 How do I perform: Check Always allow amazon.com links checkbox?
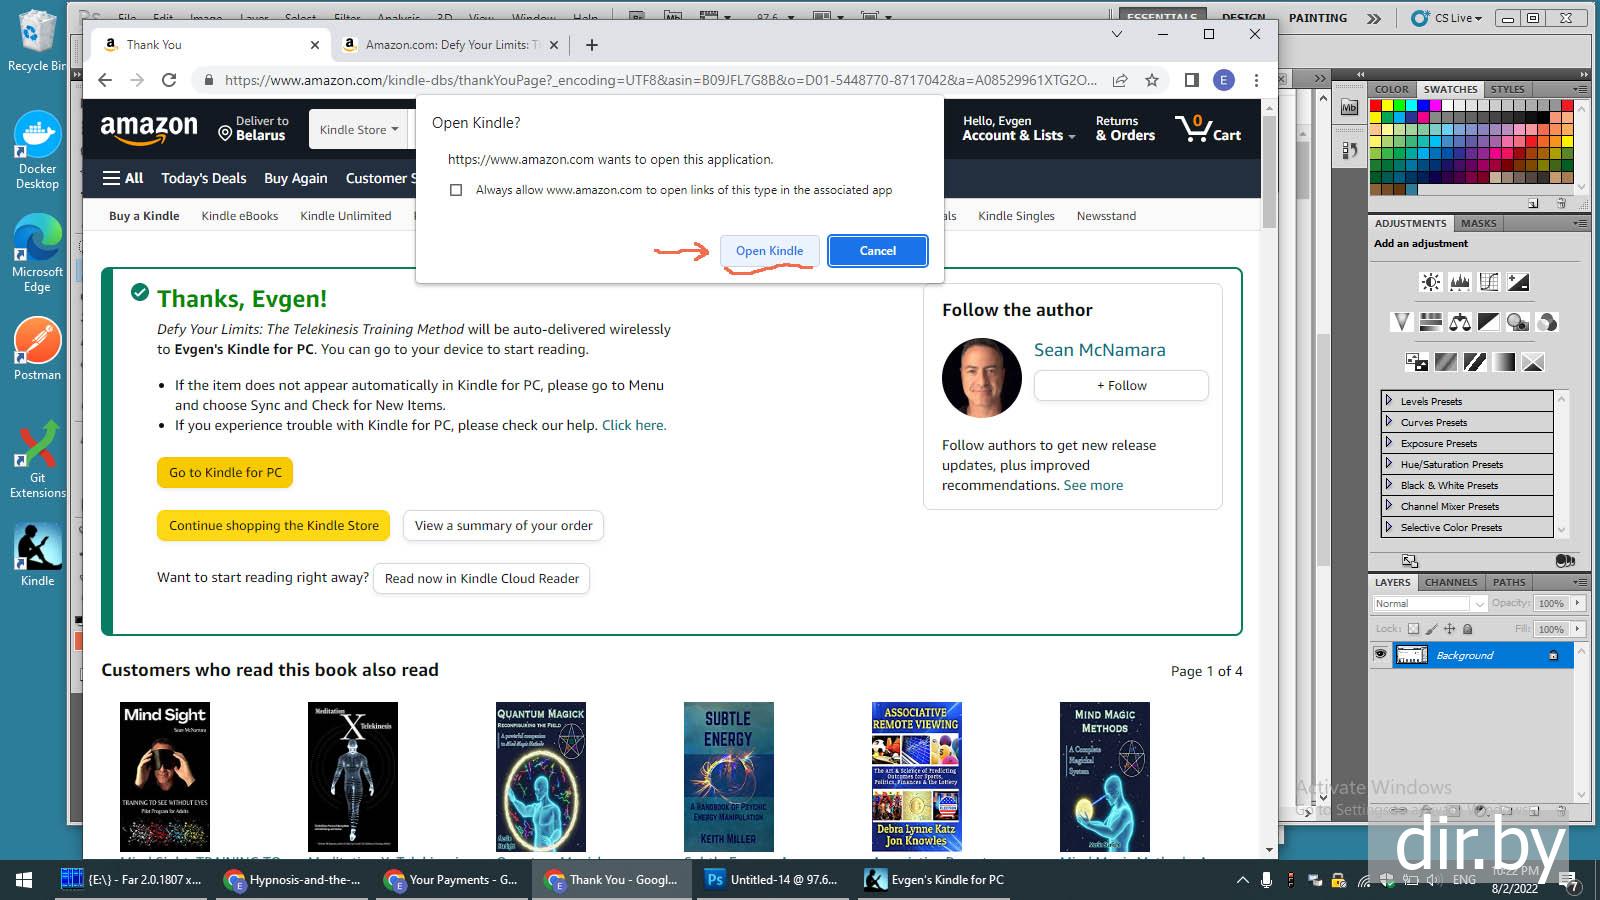click(x=456, y=190)
